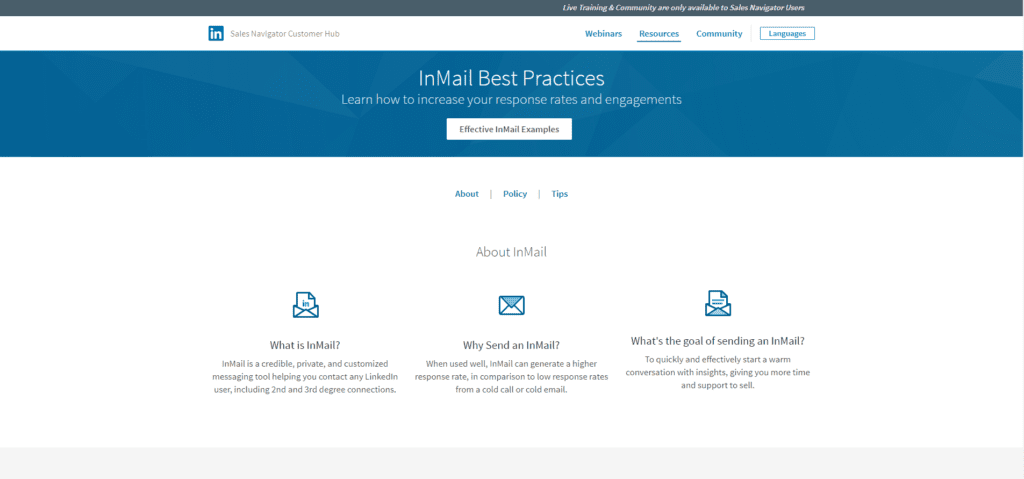Open the Webinars menu item
Image resolution: width=1024 pixels, height=479 pixels.
[x=603, y=34]
